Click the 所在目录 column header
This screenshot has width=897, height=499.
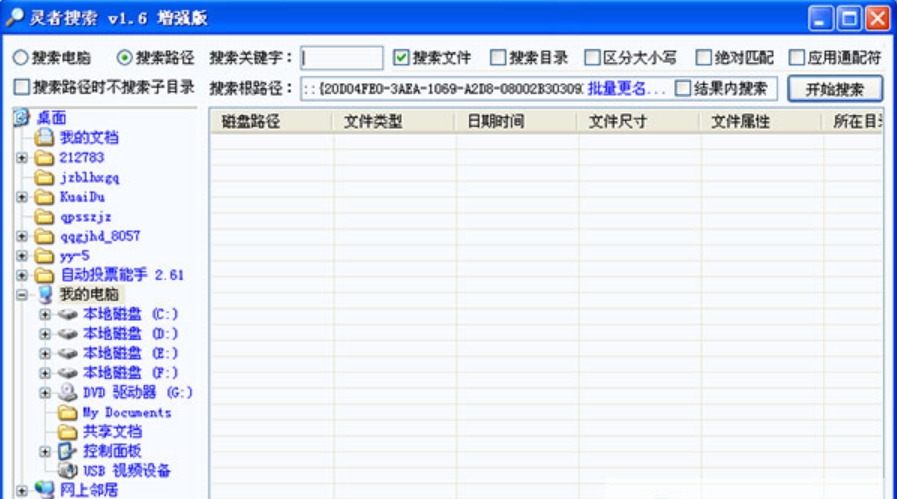click(x=853, y=121)
